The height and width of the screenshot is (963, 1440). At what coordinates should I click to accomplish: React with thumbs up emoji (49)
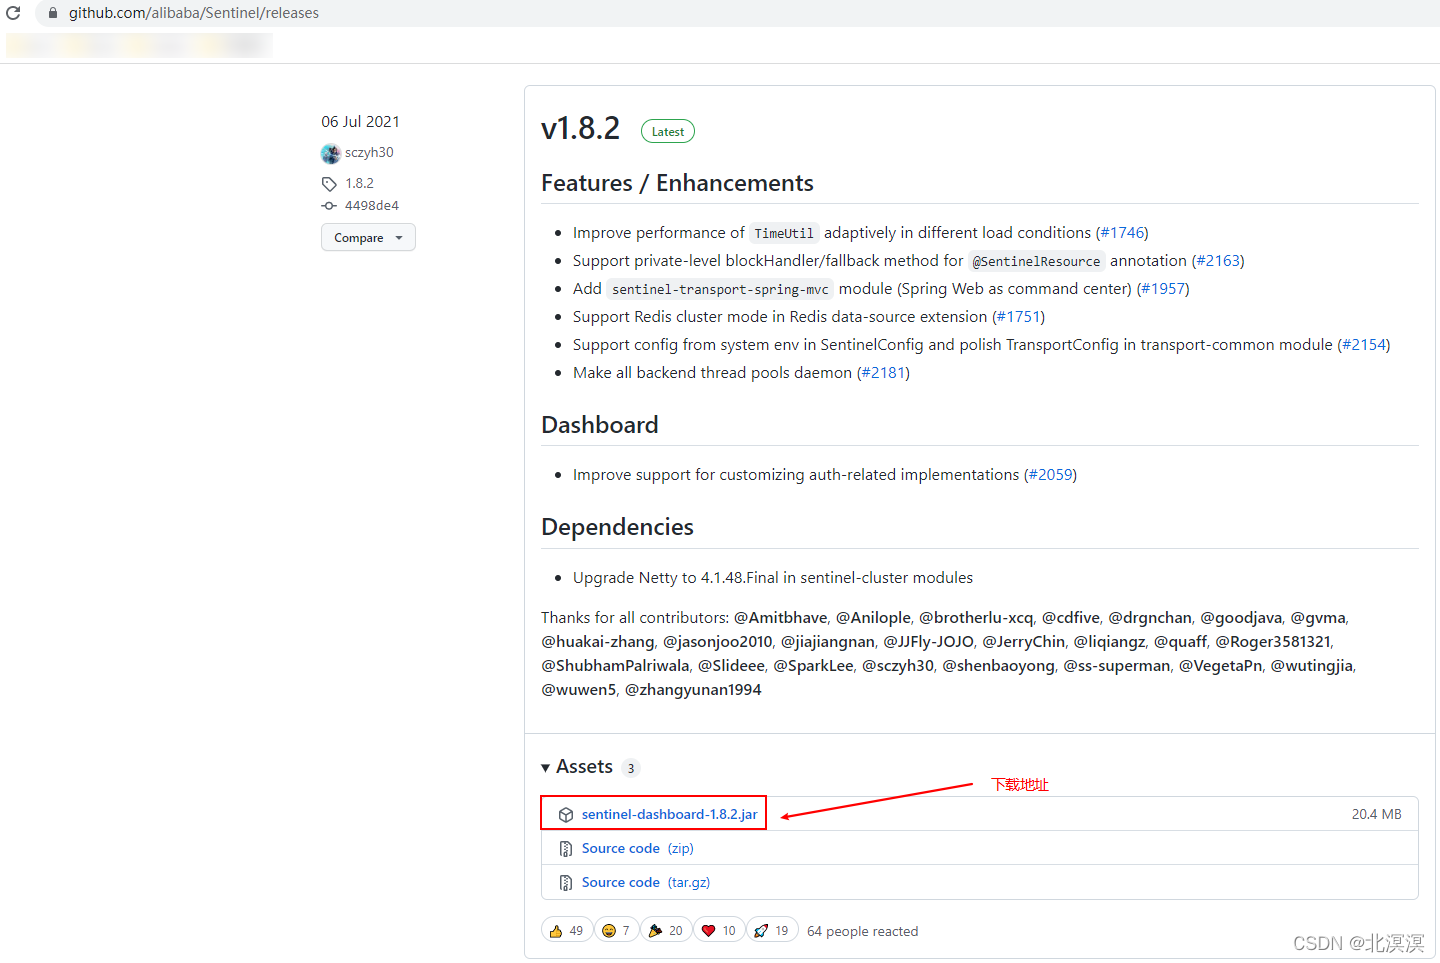567,931
